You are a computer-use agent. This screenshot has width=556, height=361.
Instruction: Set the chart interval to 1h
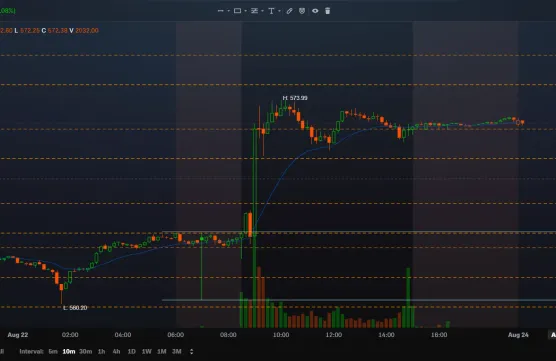[101, 351]
